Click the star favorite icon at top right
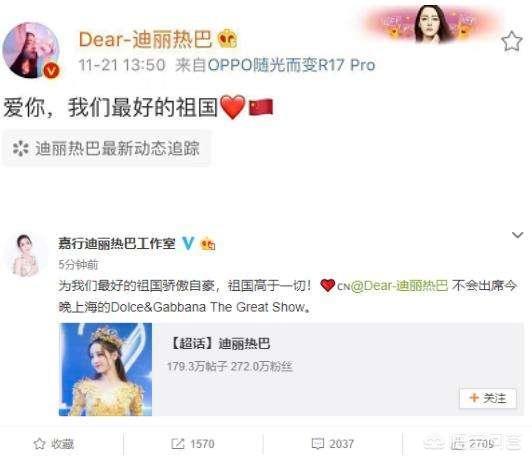This screenshot has height=460, width=532. (511, 41)
